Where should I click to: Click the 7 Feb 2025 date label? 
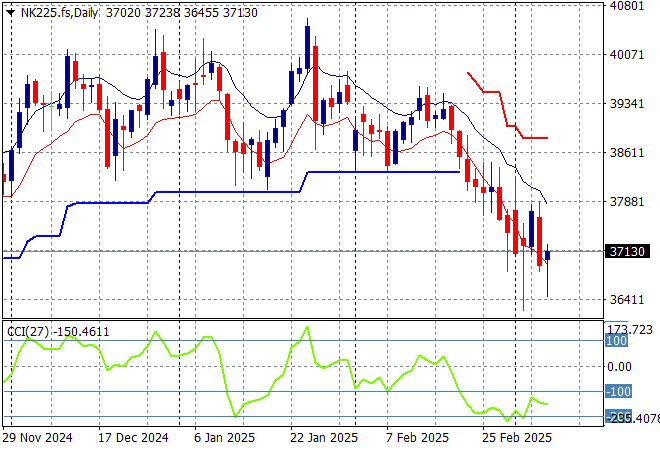(418, 438)
